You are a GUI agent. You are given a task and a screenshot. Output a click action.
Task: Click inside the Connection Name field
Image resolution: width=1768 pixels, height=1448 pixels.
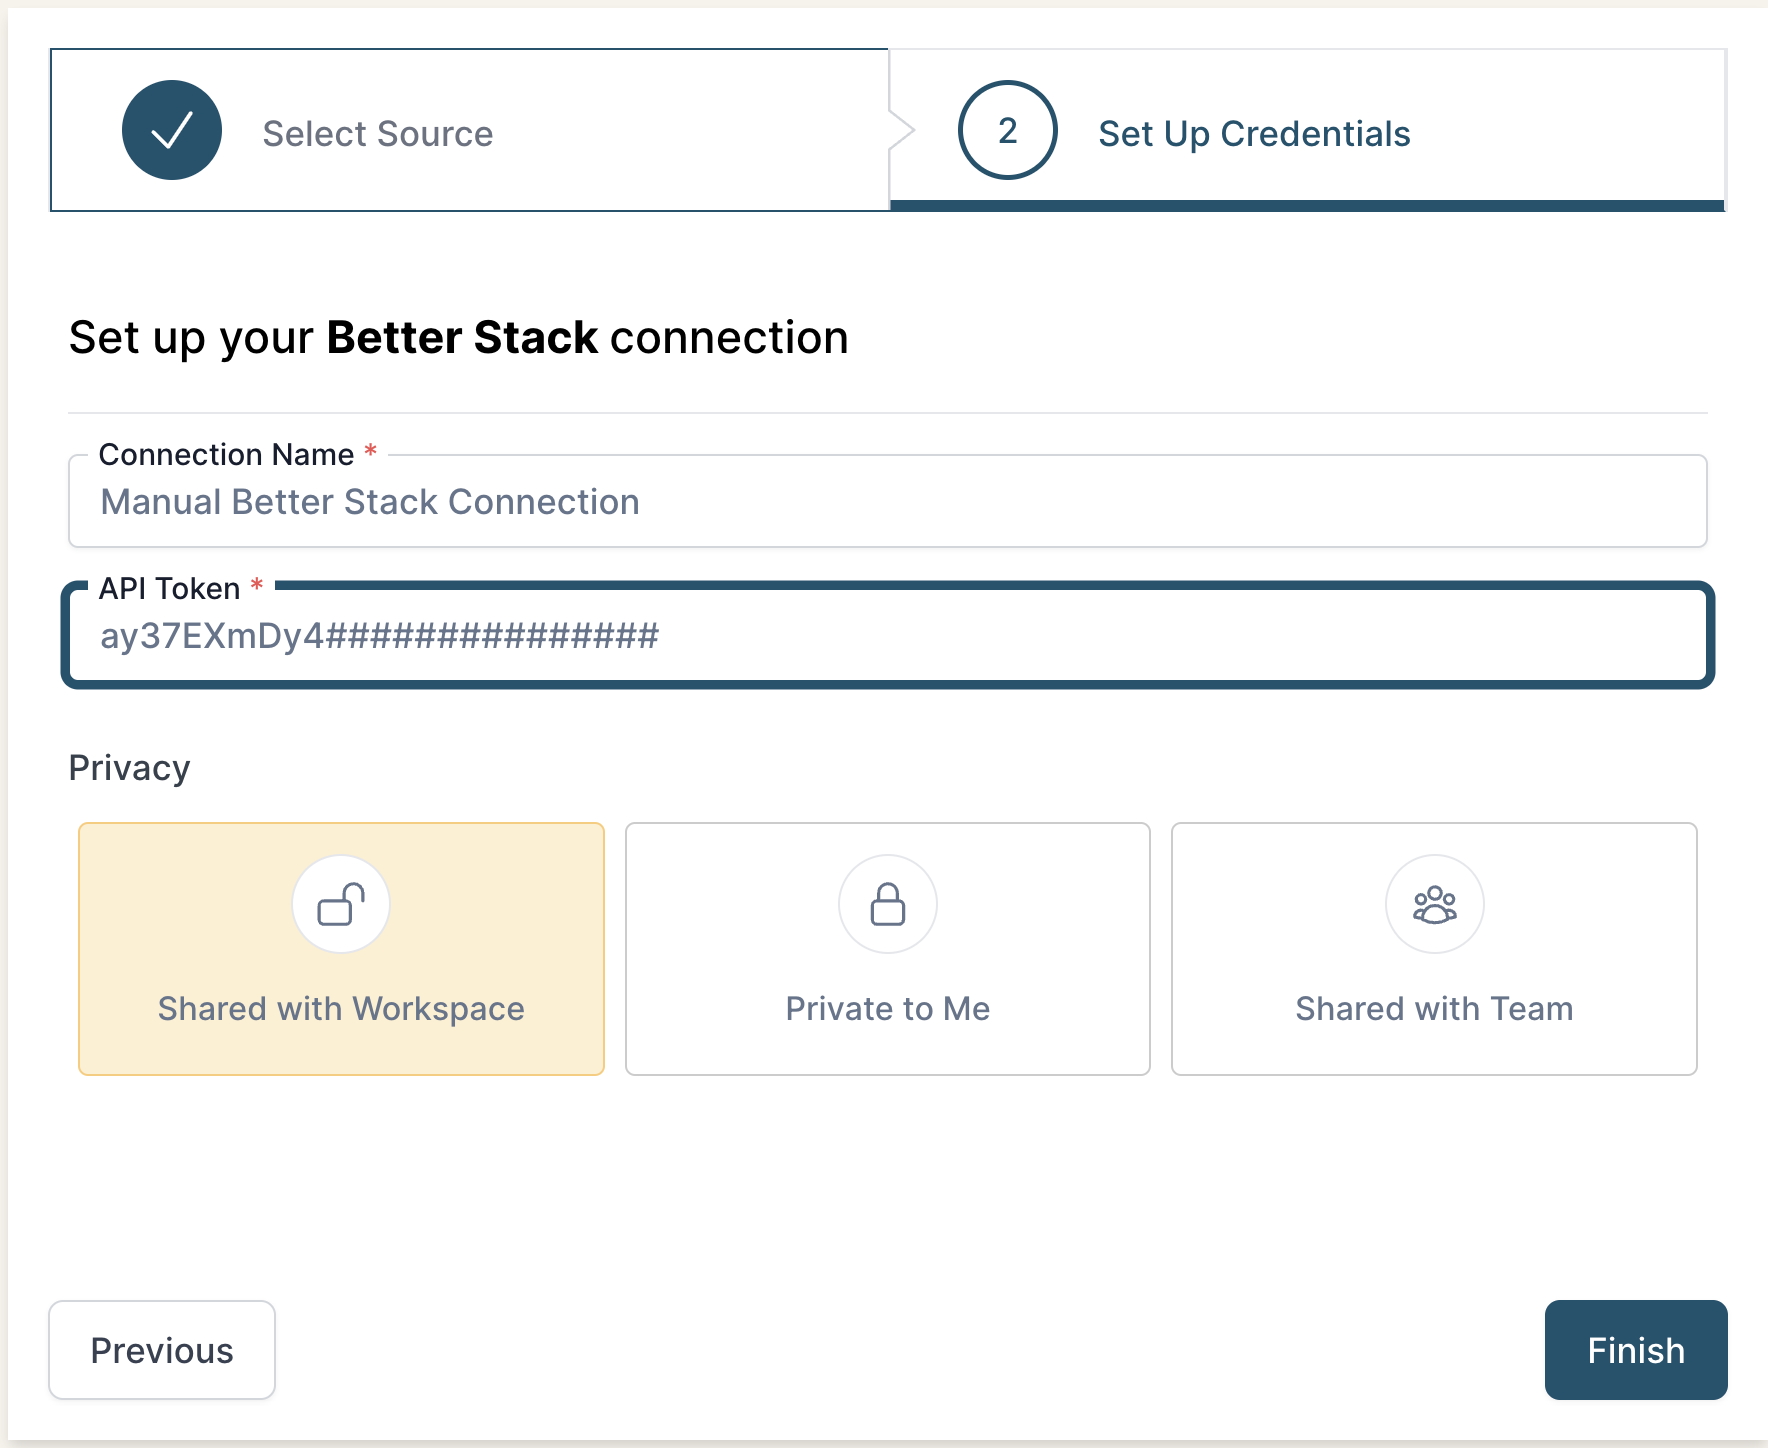[885, 501]
